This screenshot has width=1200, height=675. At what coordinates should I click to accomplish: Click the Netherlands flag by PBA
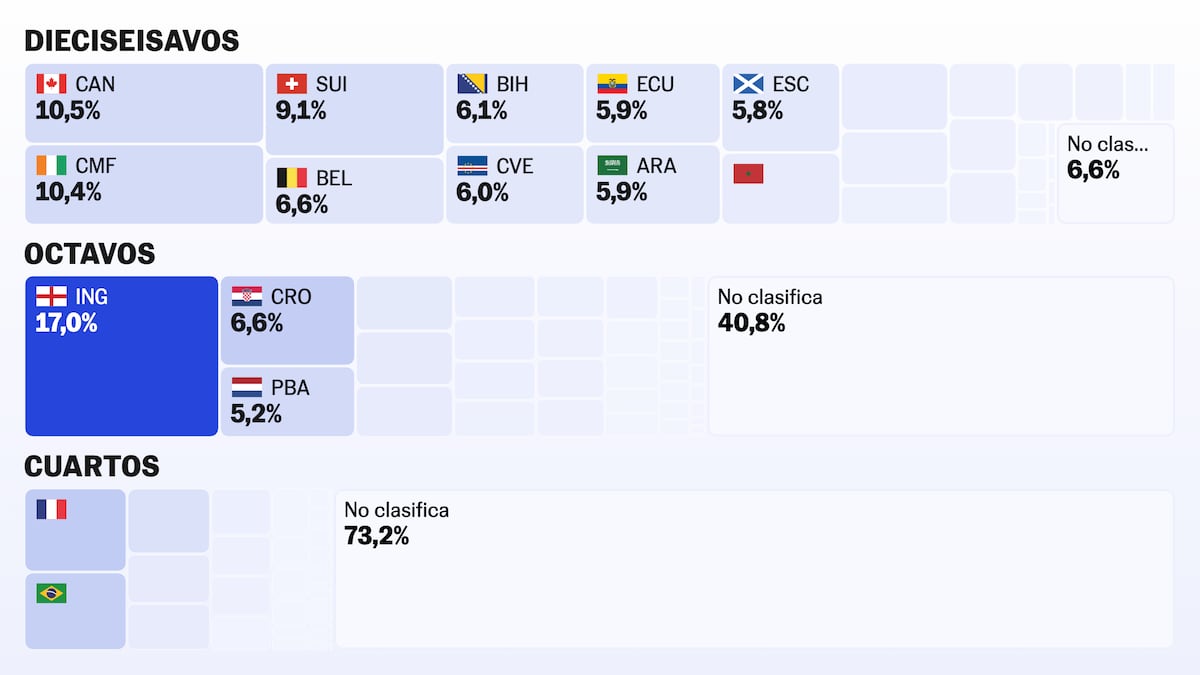(x=247, y=387)
